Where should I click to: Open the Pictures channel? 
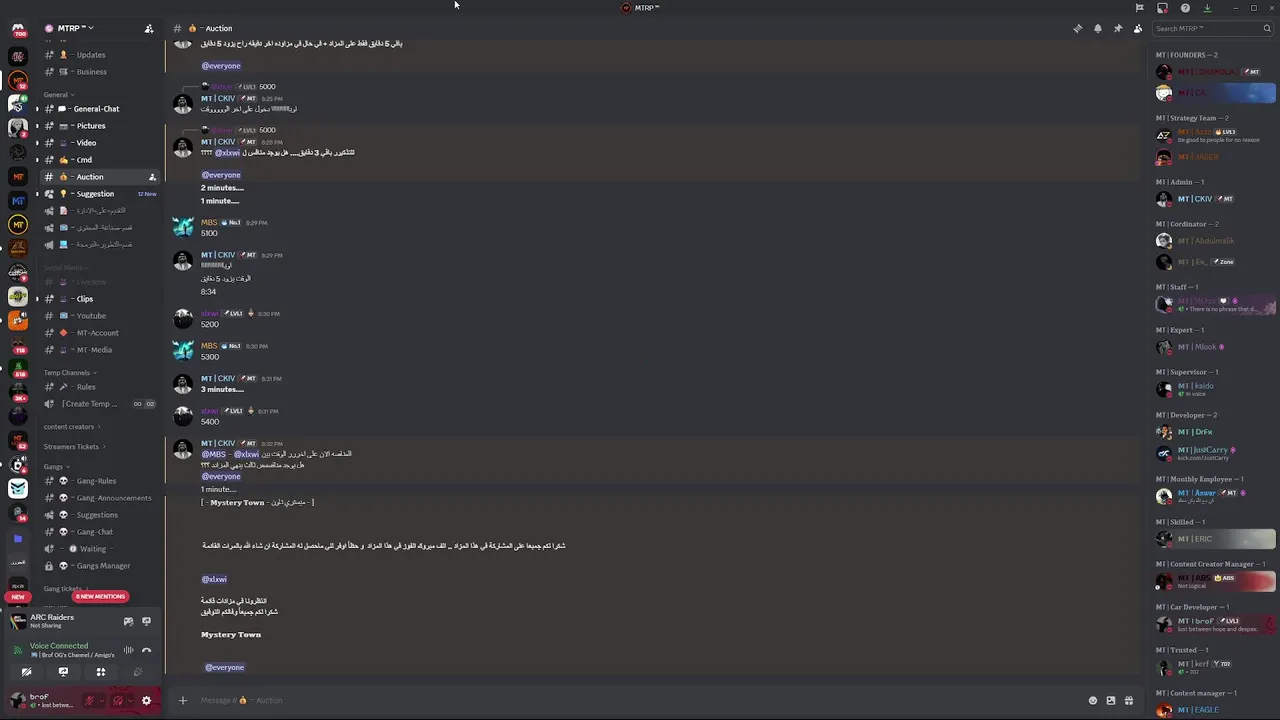point(90,126)
